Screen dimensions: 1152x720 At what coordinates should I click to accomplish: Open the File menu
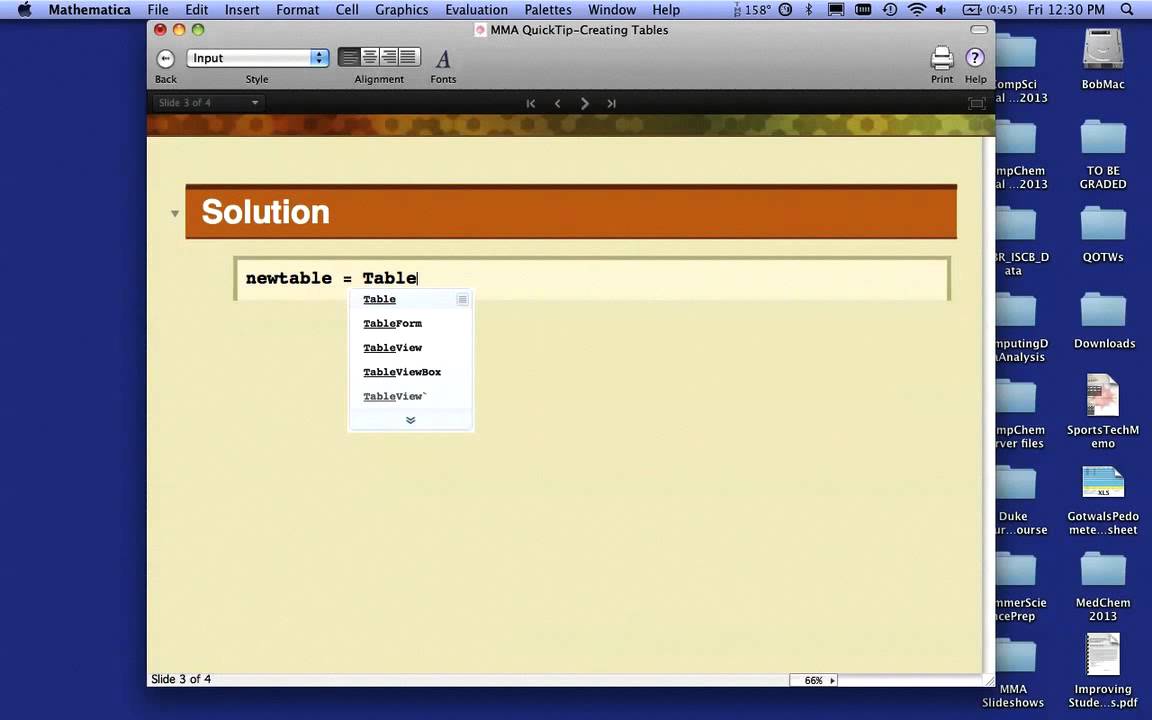(x=157, y=10)
